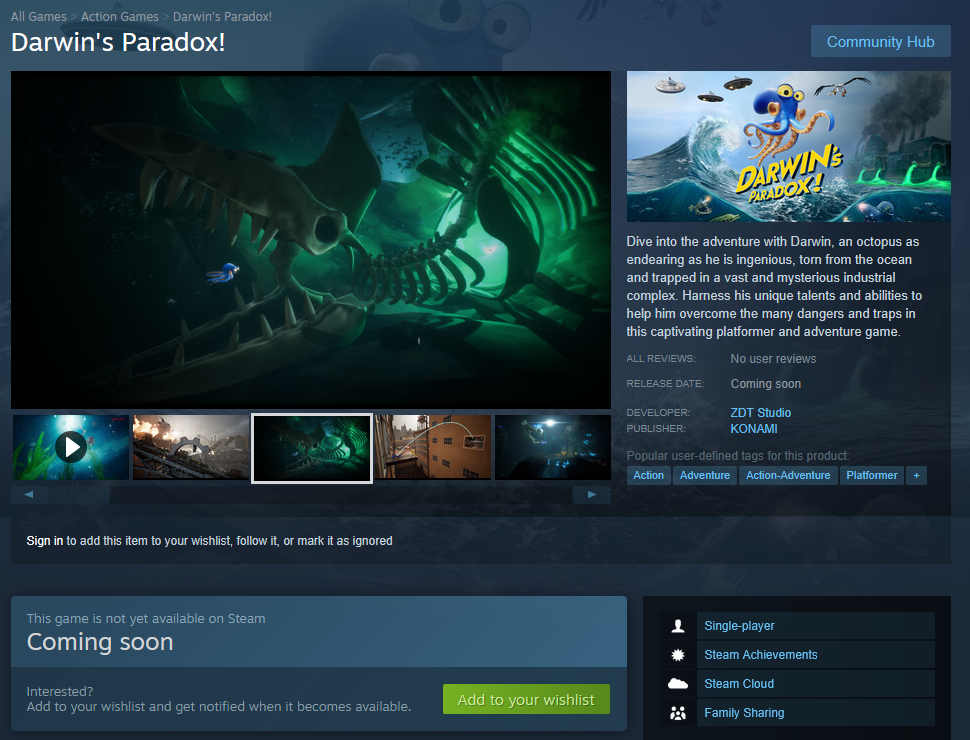Open publisher KONAMI page
This screenshot has width=970, height=740.
tap(753, 429)
